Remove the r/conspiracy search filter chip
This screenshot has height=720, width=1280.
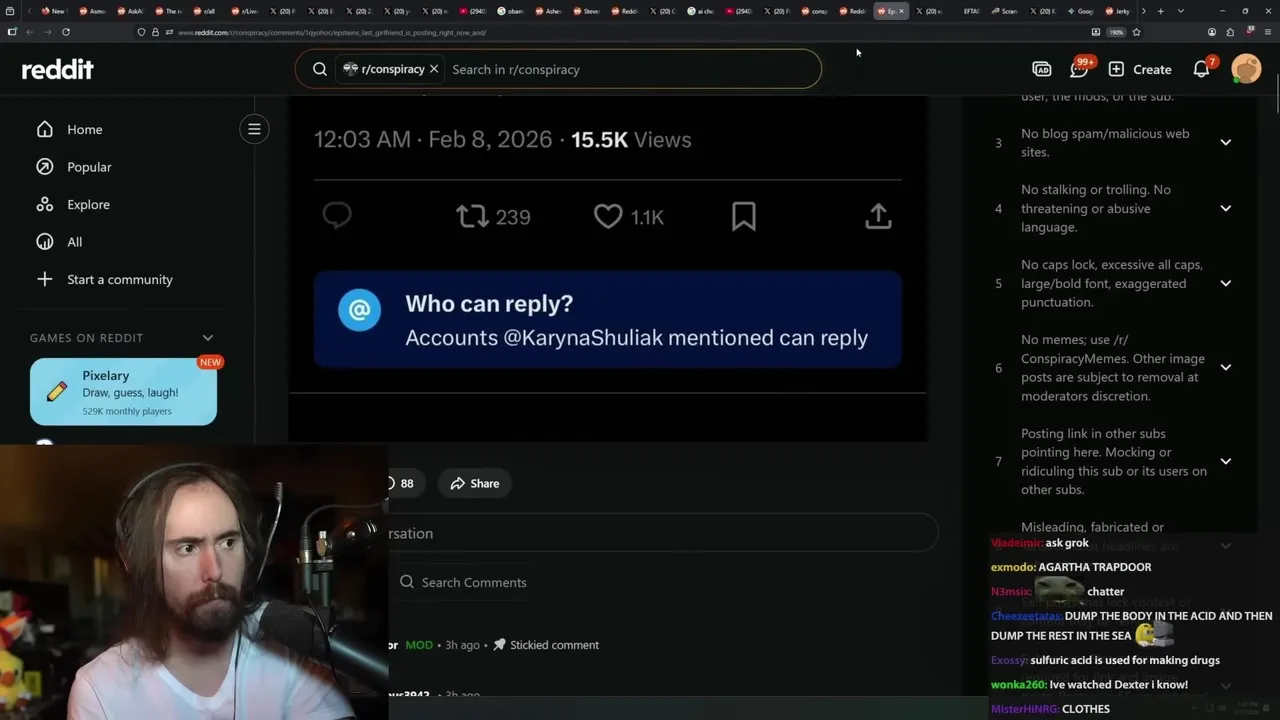coord(434,69)
